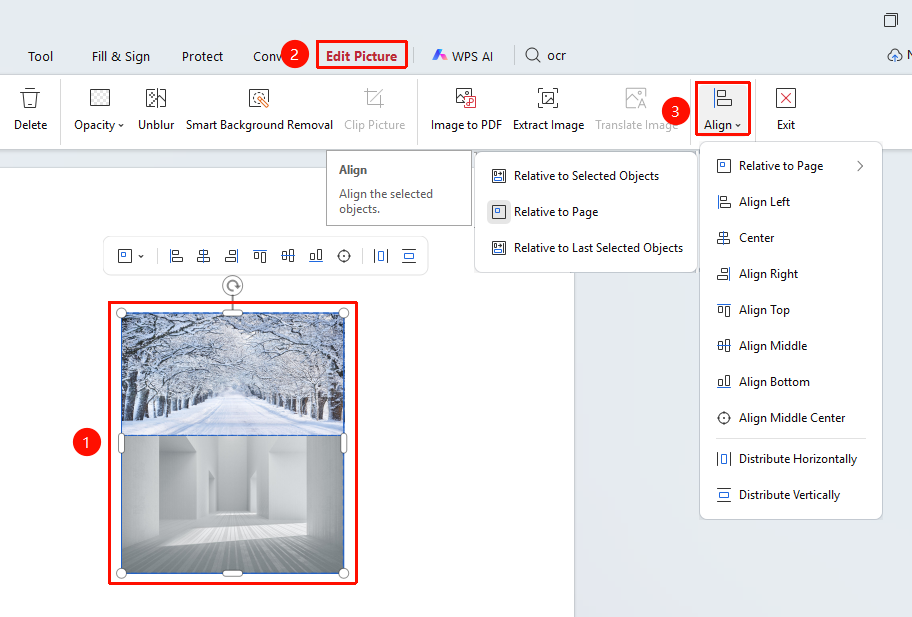Open WPS AI
This screenshot has height=617, width=912.
coord(463,56)
